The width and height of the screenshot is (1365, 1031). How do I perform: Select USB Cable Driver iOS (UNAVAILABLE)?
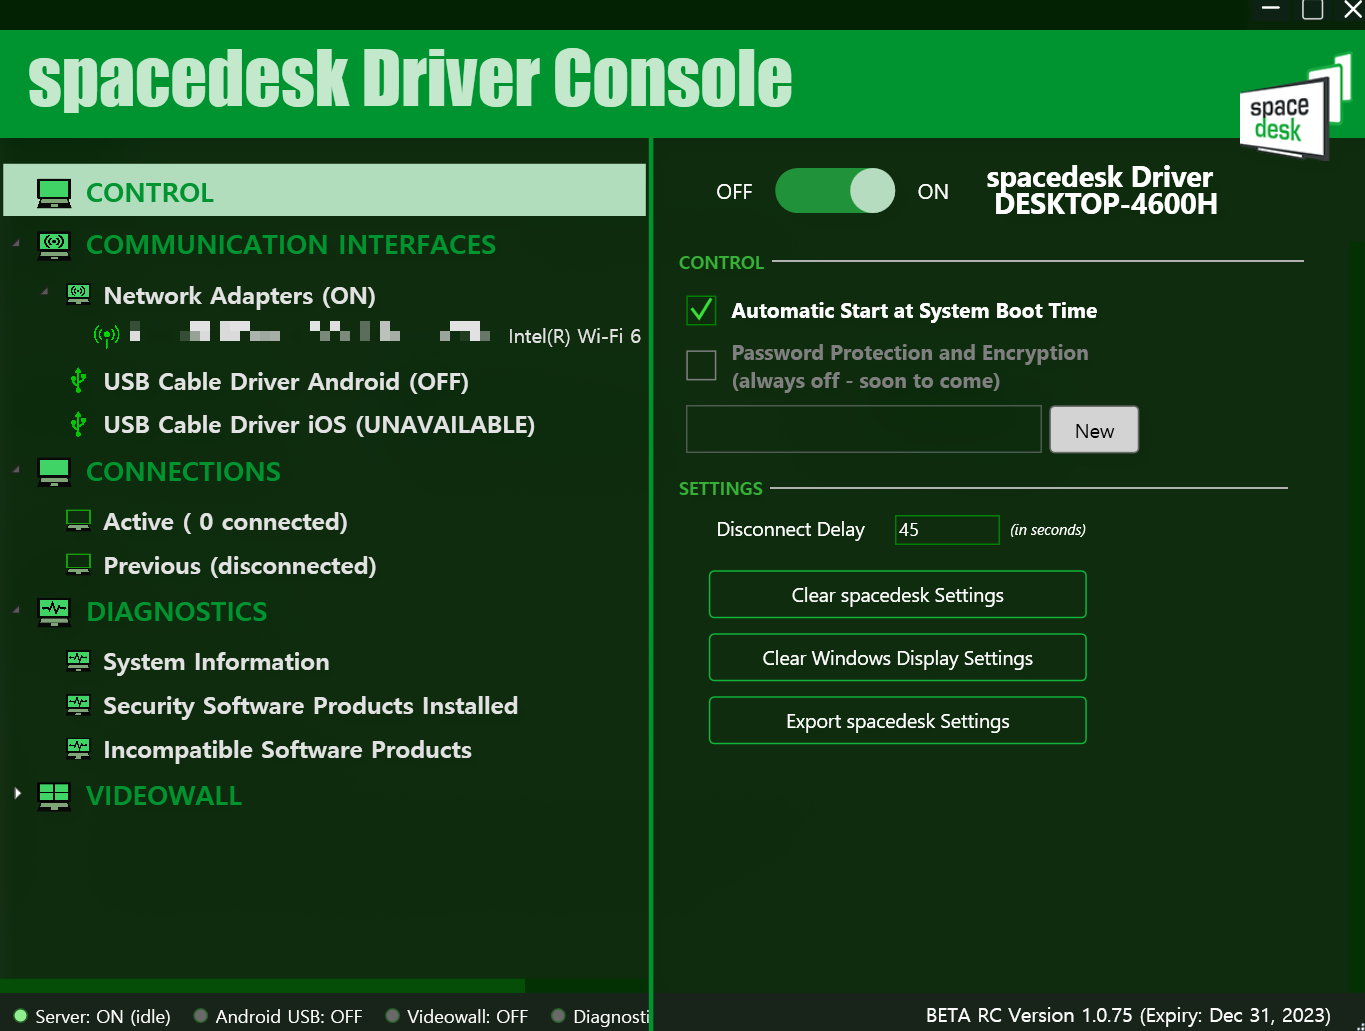click(319, 425)
